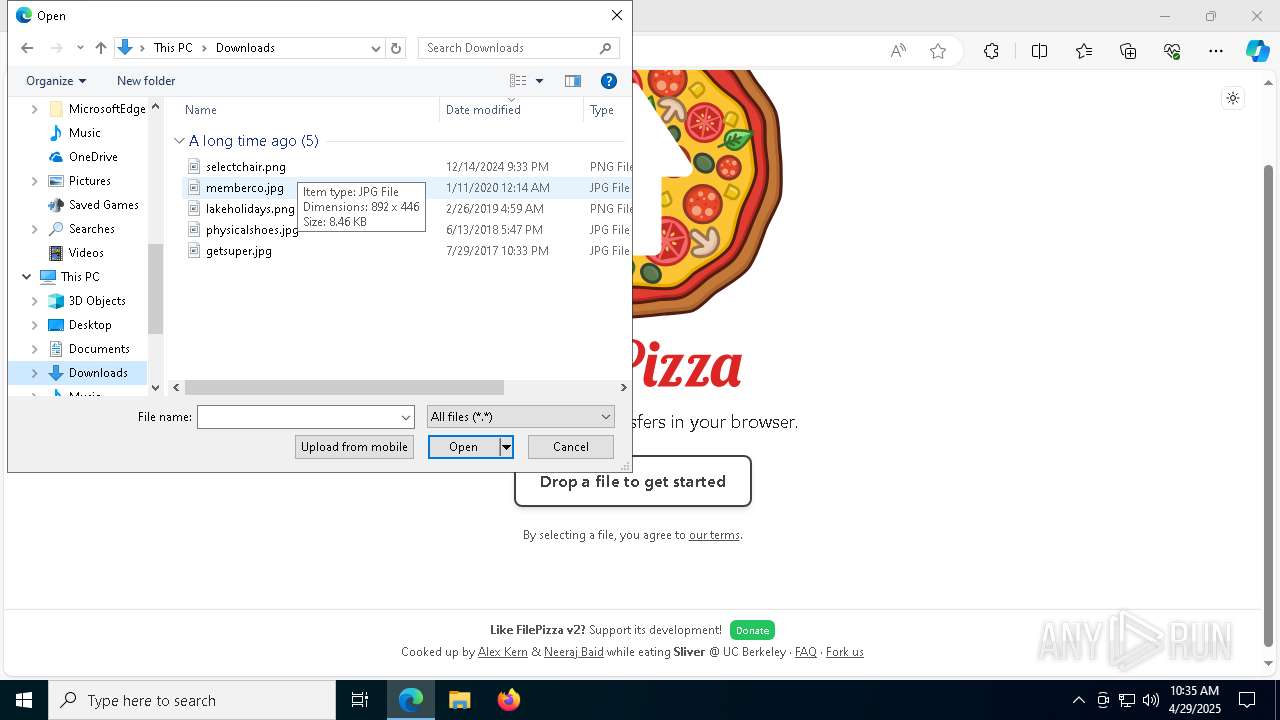Image resolution: width=1280 pixels, height=720 pixels.
Task: Click Edge Read aloud icon
Action: click(898, 51)
